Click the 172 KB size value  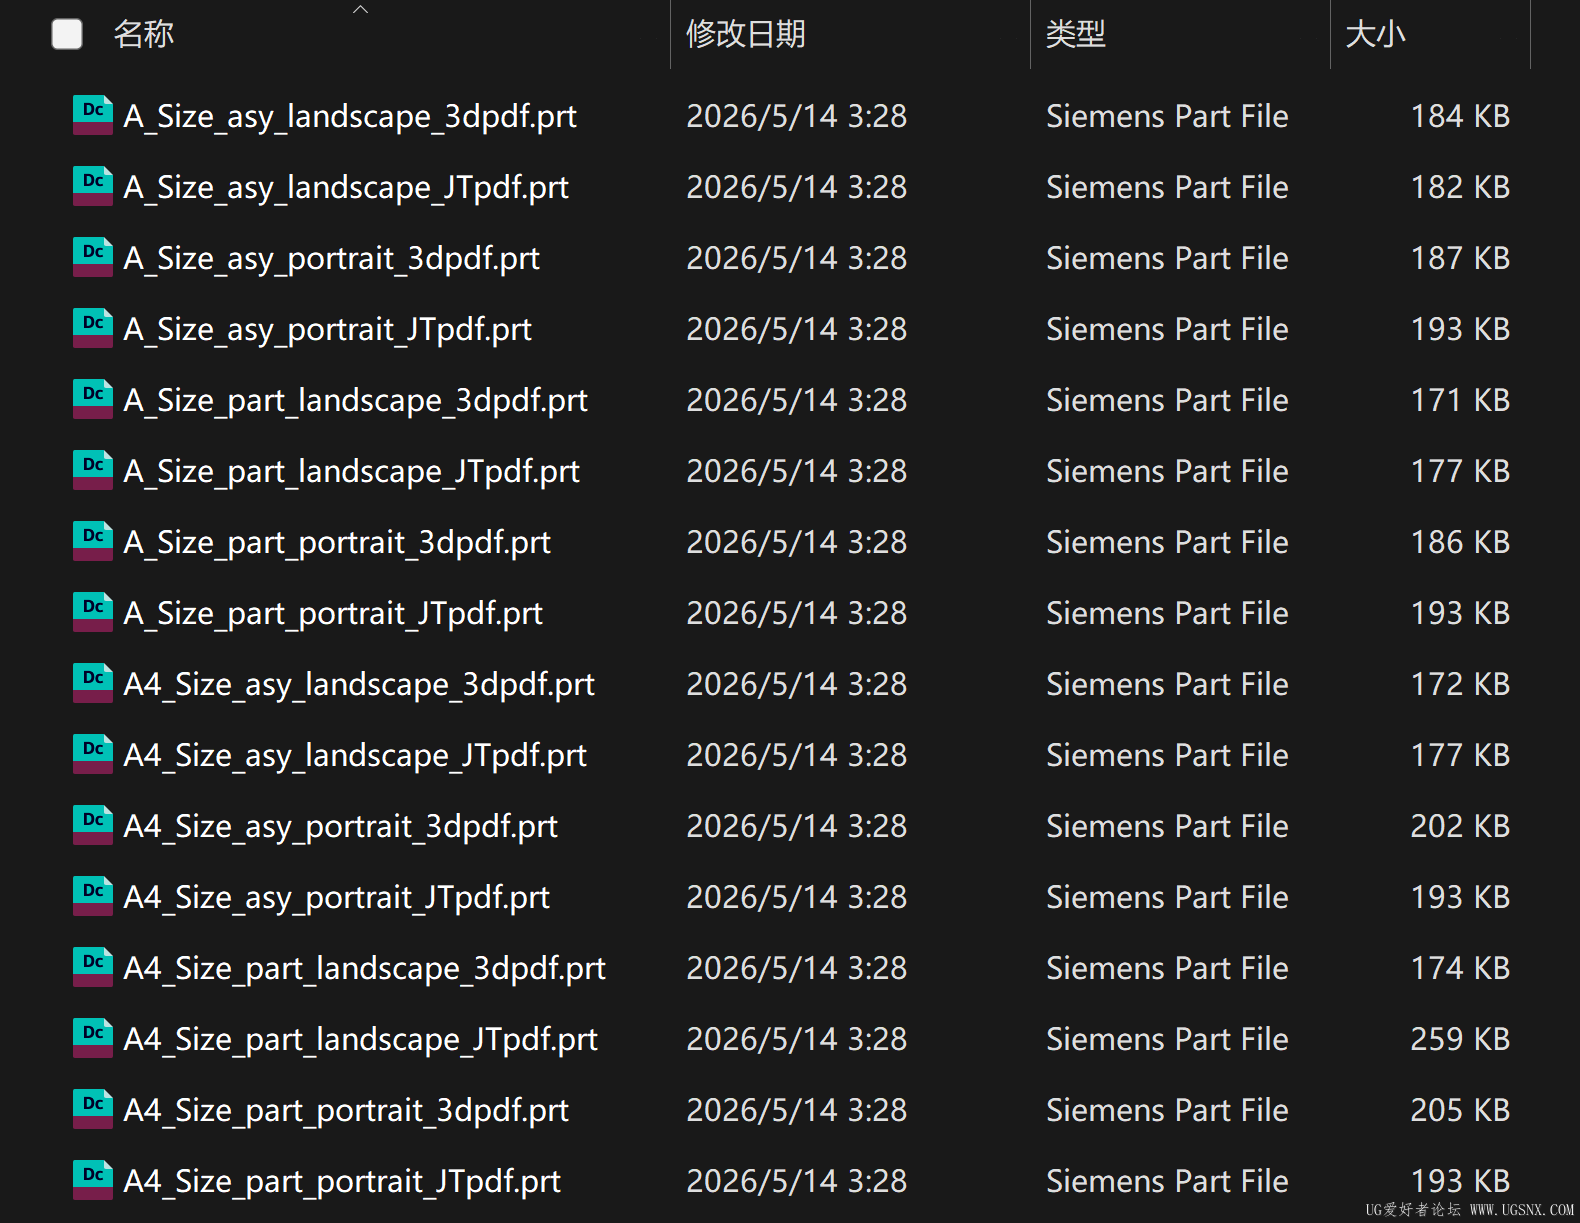click(x=1460, y=684)
